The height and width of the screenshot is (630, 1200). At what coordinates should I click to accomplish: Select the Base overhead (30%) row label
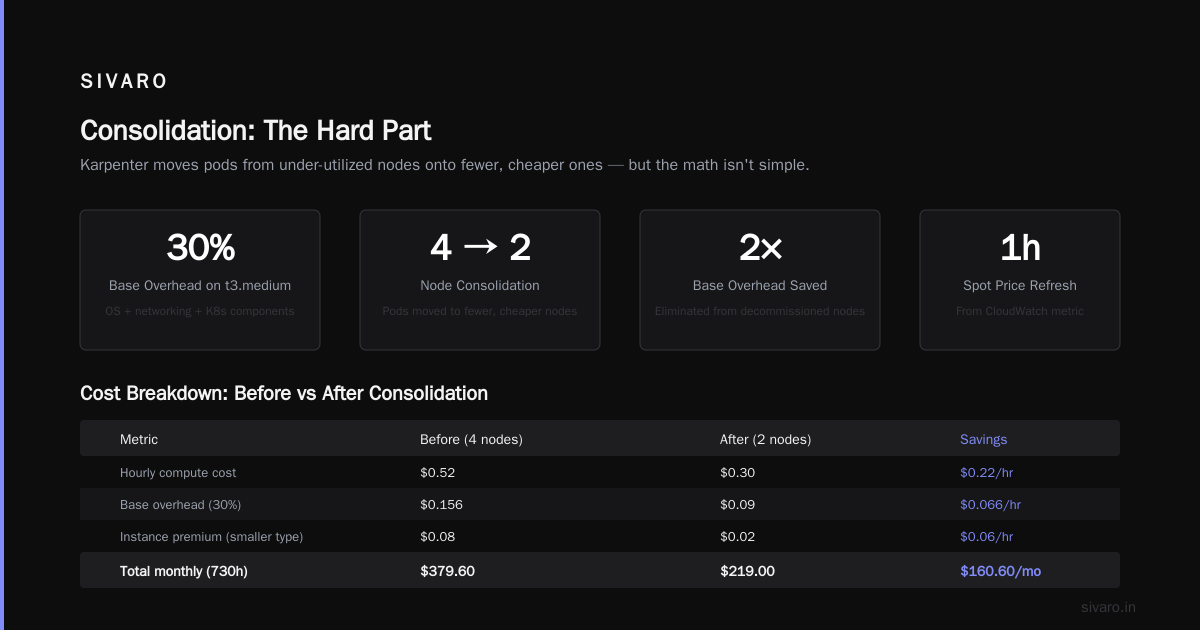(180, 504)
